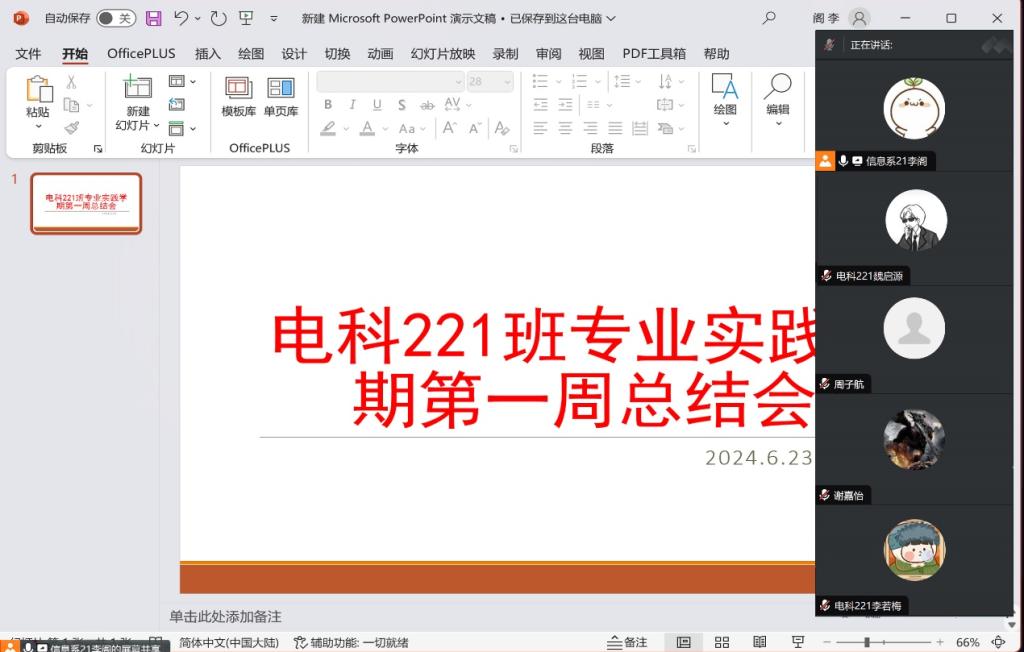Expand the 编辑 editing dropdown
Image resolution: width=1024 pixels, height=652 pixels.
tap(777, 124)
